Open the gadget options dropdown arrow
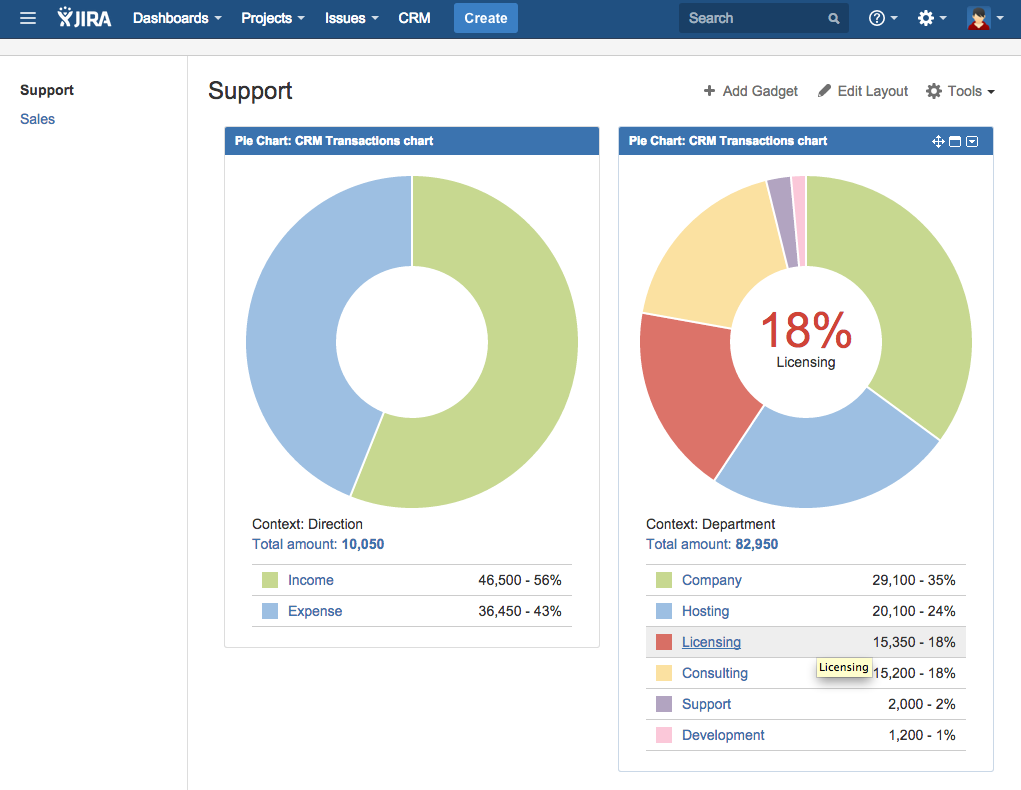1021x790 pixels. pyautogui.click(x=972, y=142)
